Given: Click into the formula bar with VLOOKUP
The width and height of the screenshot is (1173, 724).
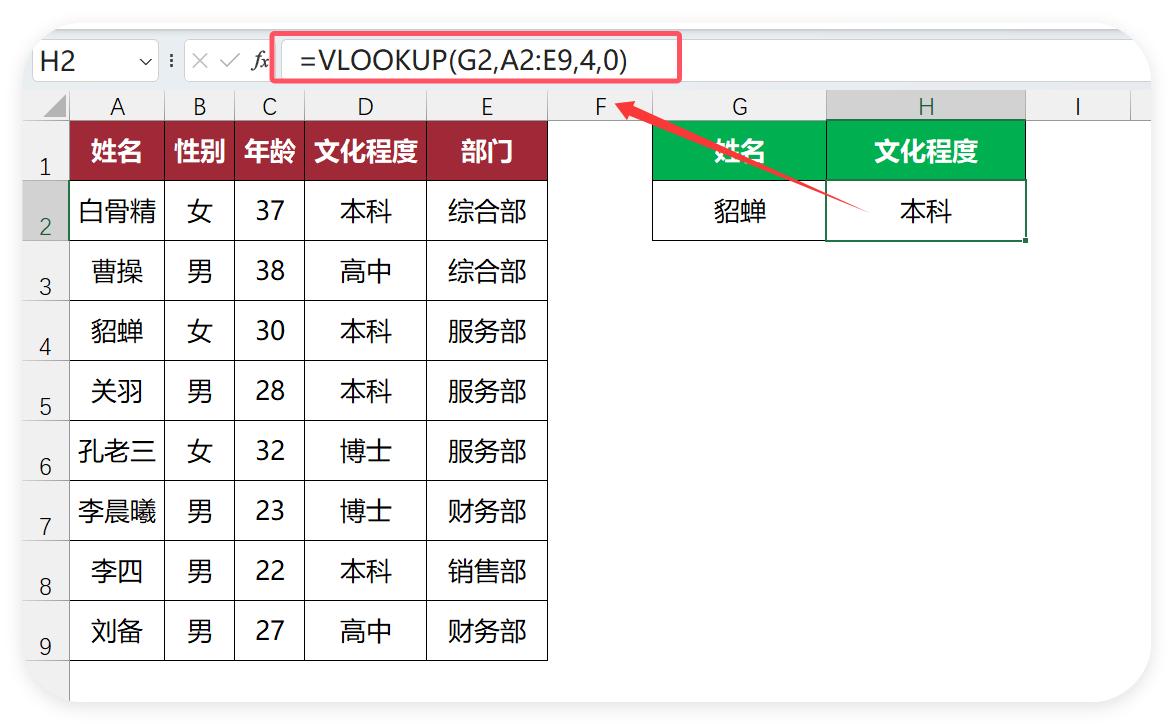Looking at the screenshot, I should (714, 61).
